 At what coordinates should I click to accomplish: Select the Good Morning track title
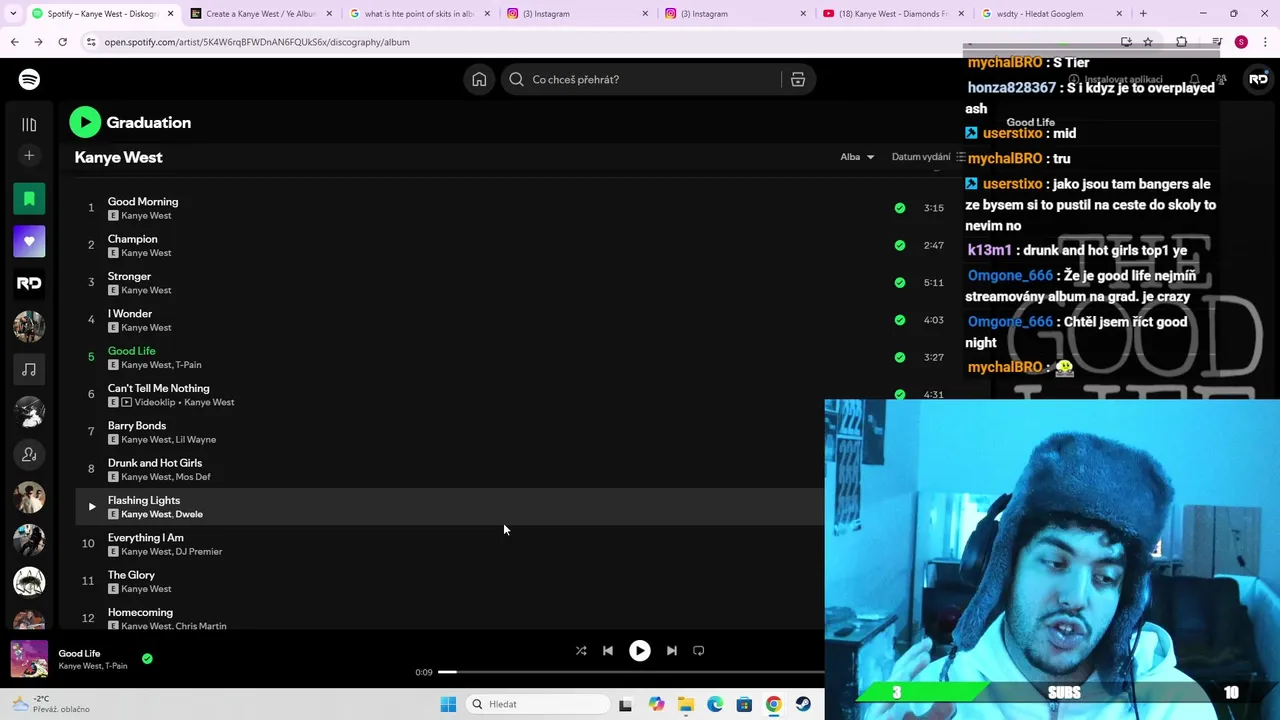point(143,201)
